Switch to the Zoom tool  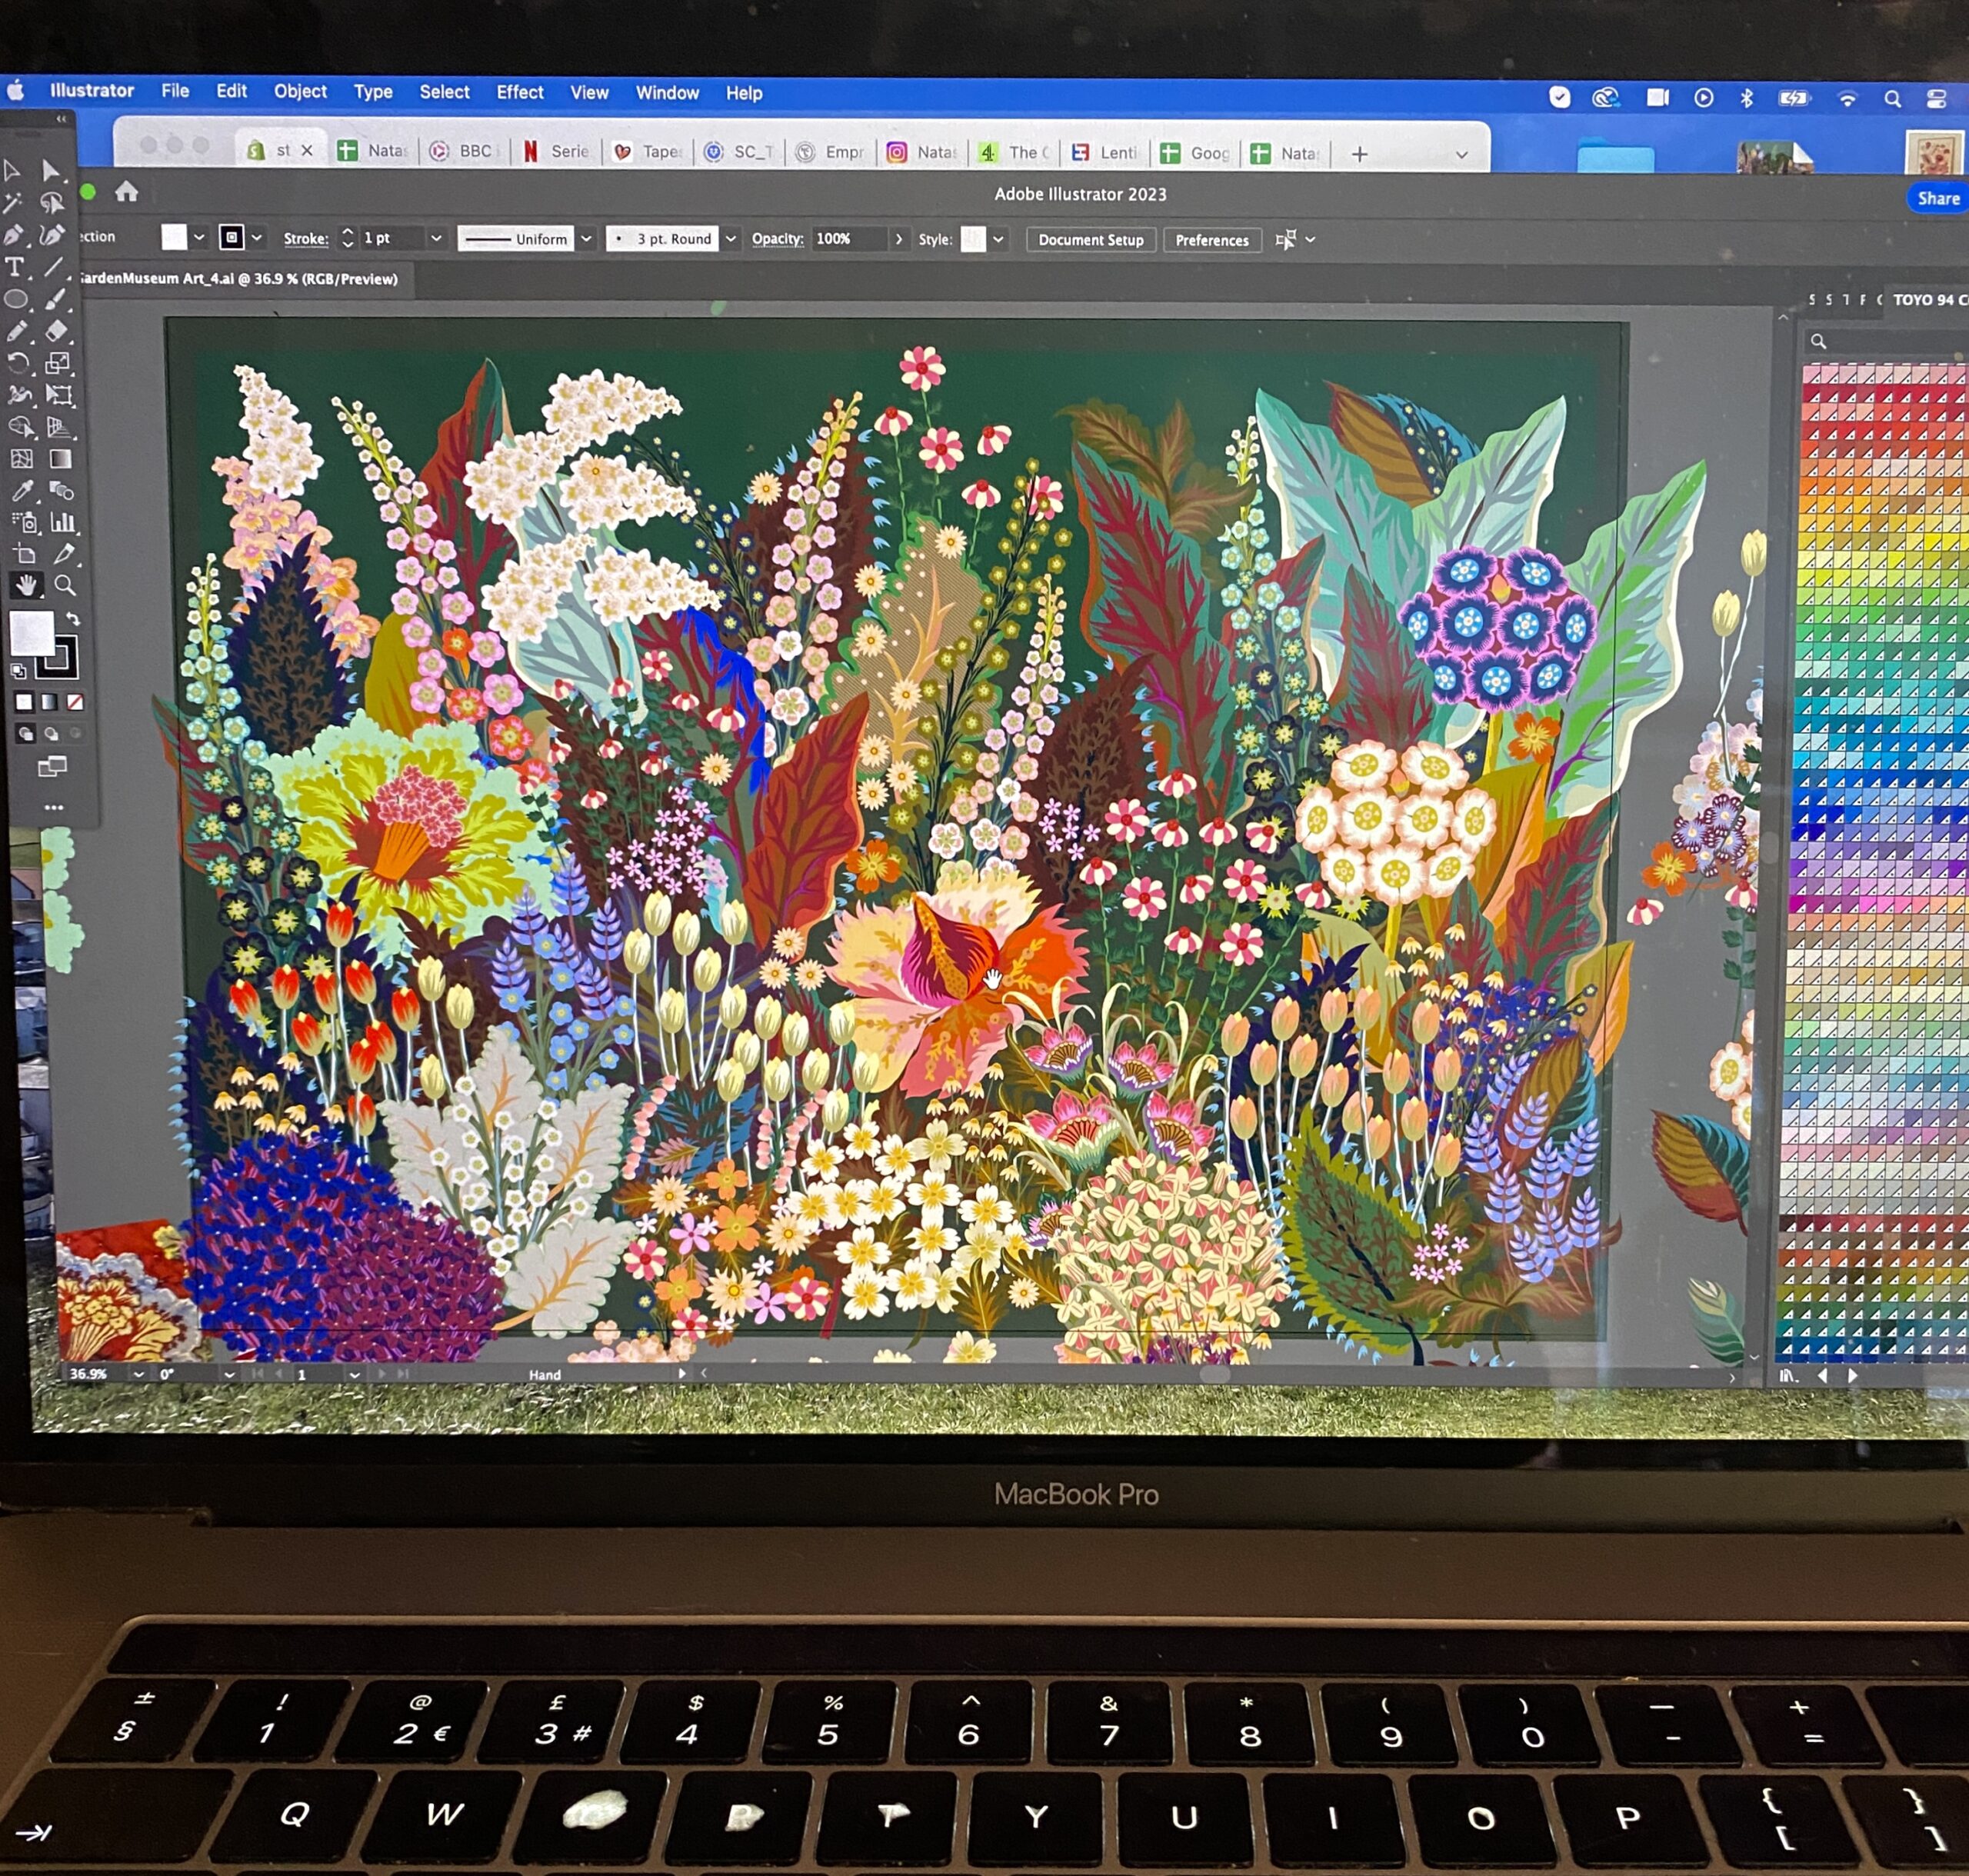point(65,585)
